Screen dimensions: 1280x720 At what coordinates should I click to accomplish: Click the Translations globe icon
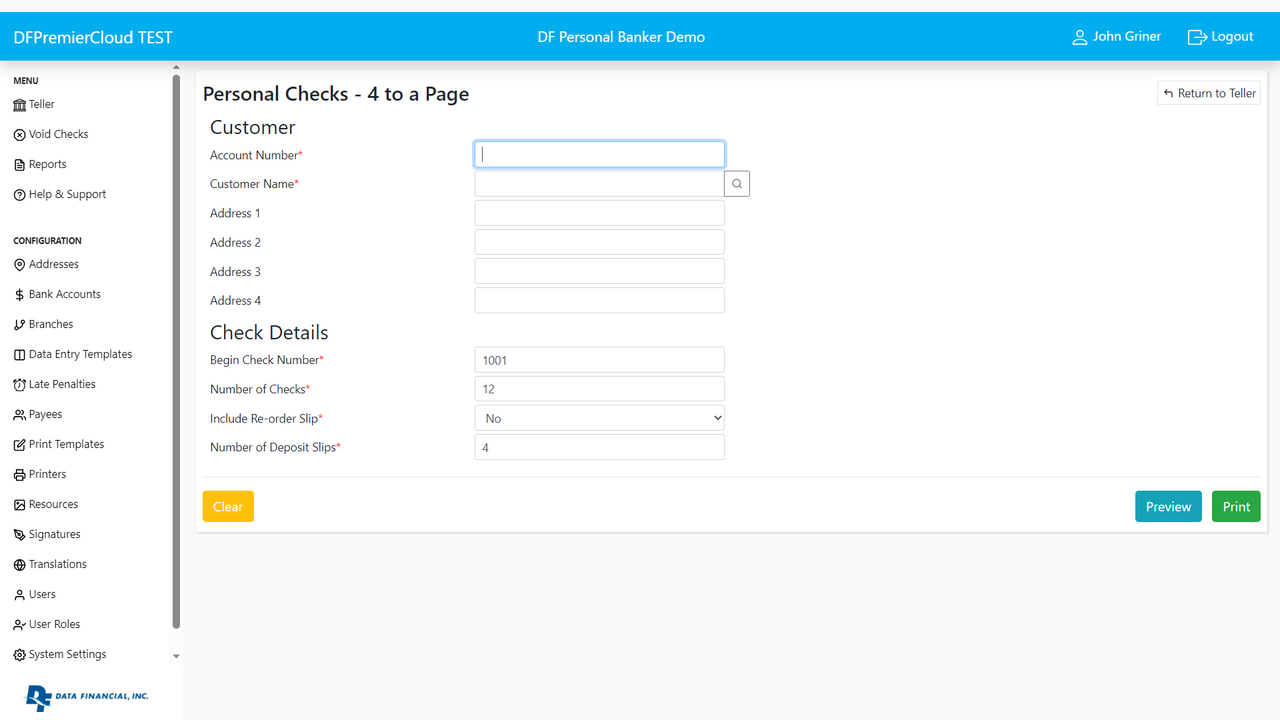[20, 565]
